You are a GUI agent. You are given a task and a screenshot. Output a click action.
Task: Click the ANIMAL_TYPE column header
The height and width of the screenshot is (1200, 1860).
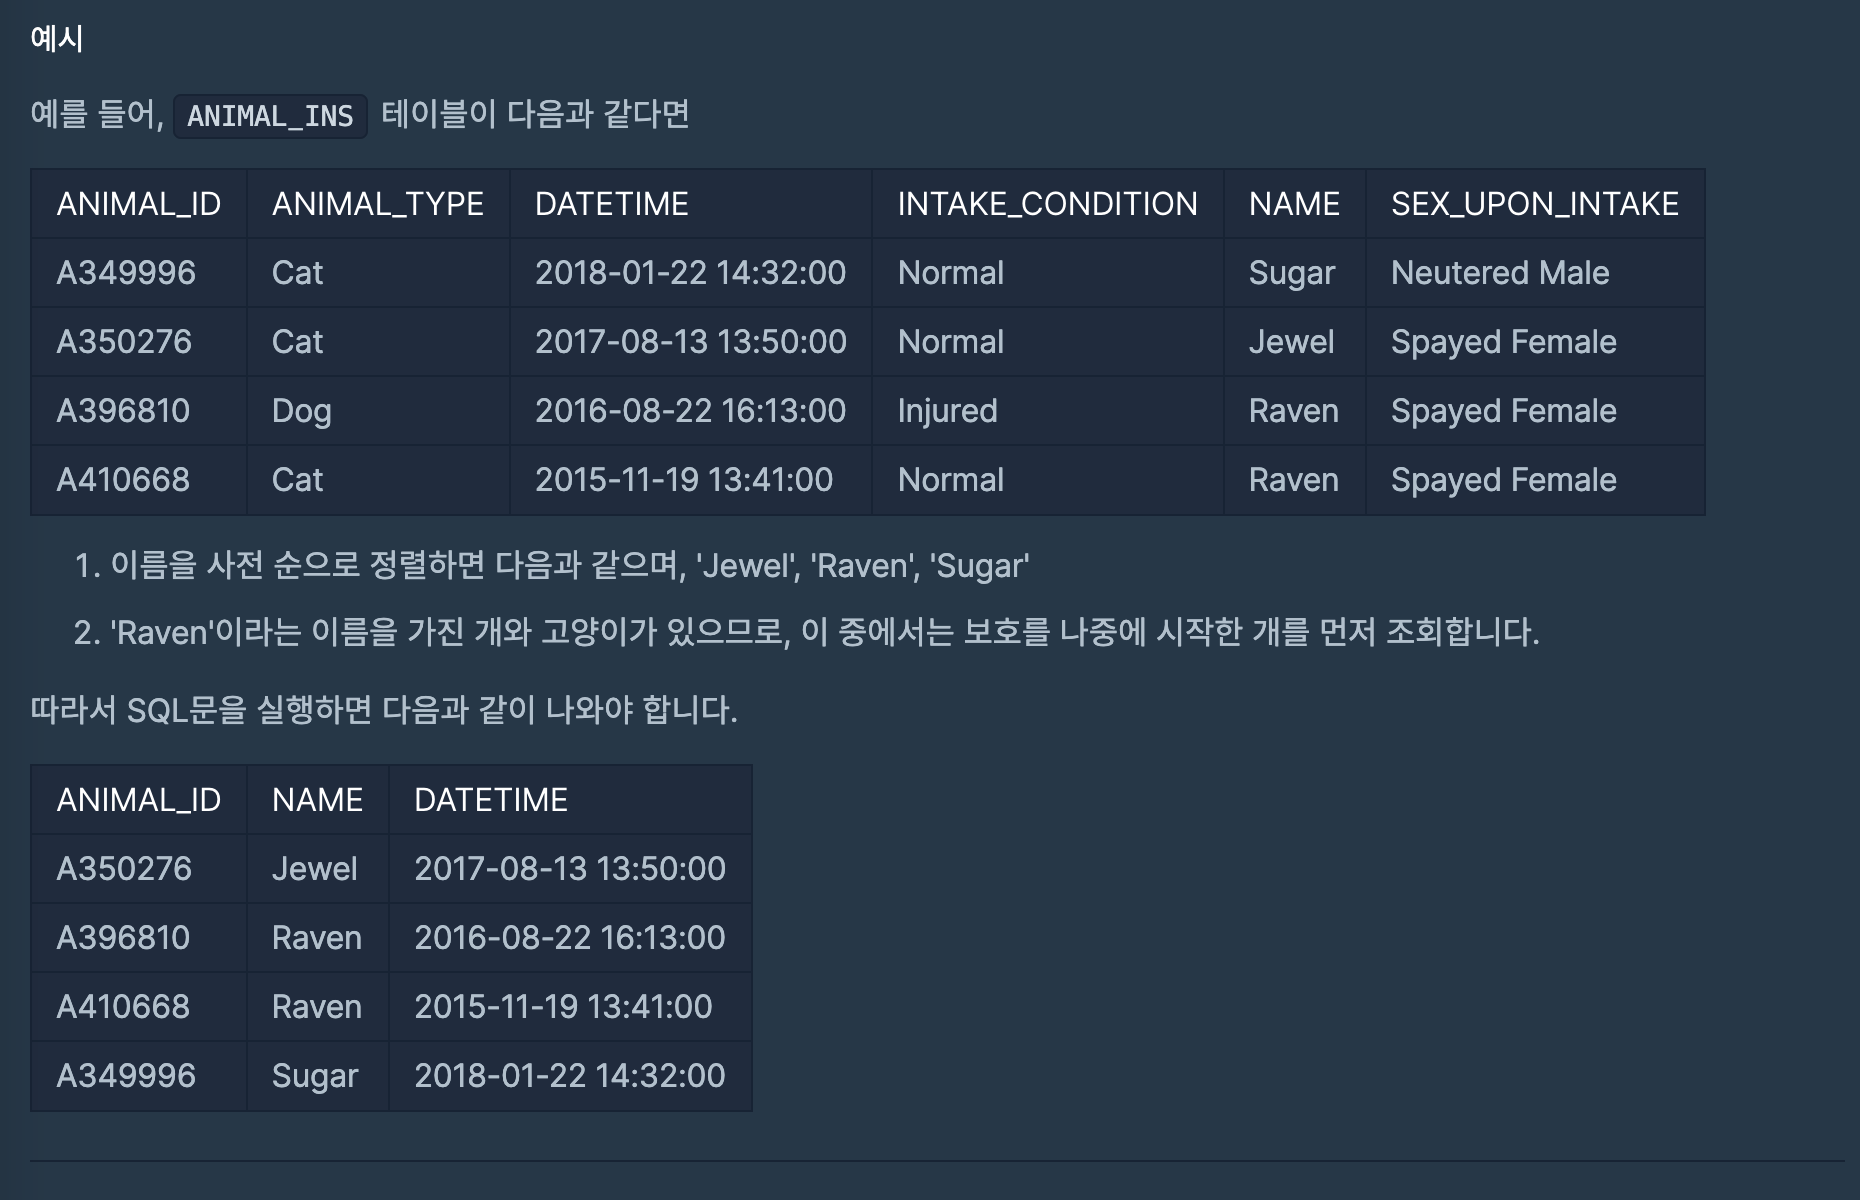377,204
